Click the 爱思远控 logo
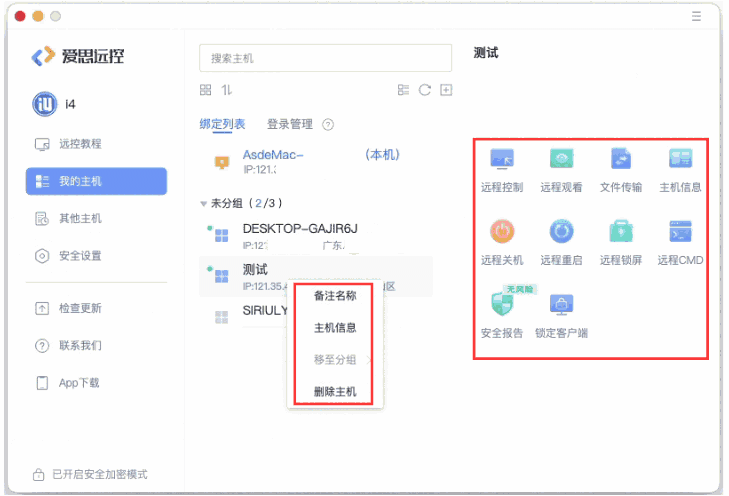The width and height of the screenshot is (729, 496). click(78, 56)
